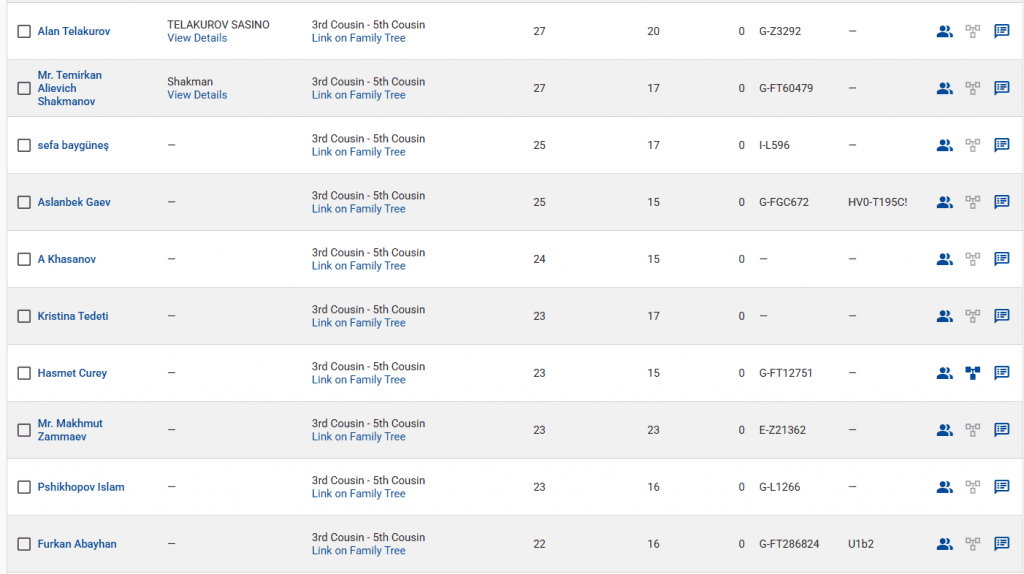This screenshot has width=1024, height=574.
Task: Open the Kristina Tedeti name link
Action: click(73, 316)
